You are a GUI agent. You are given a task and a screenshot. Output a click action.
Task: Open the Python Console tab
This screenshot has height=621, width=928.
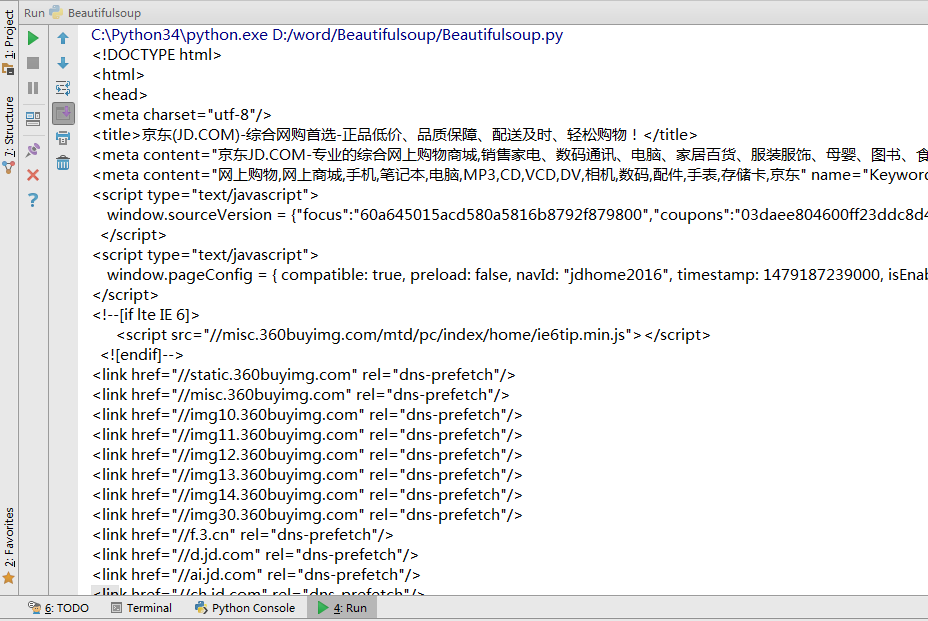click(x=245, y=608)
